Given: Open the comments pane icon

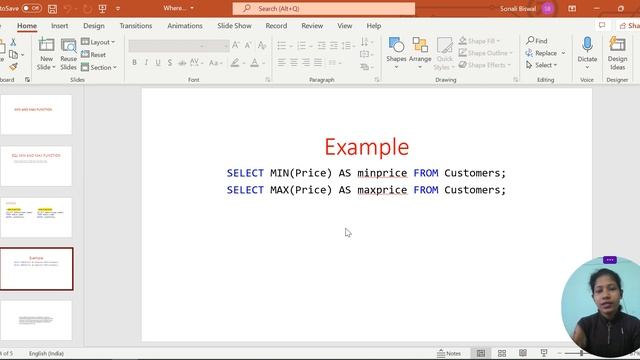Looking at the screenshot, I should 602,25.
